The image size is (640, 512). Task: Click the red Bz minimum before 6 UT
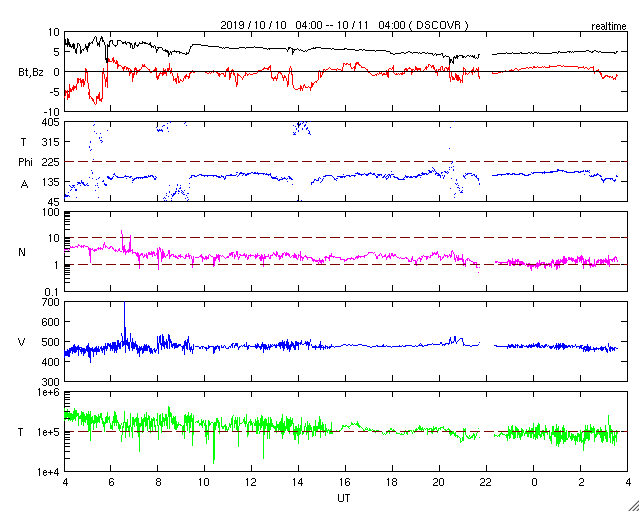point(96,101)
